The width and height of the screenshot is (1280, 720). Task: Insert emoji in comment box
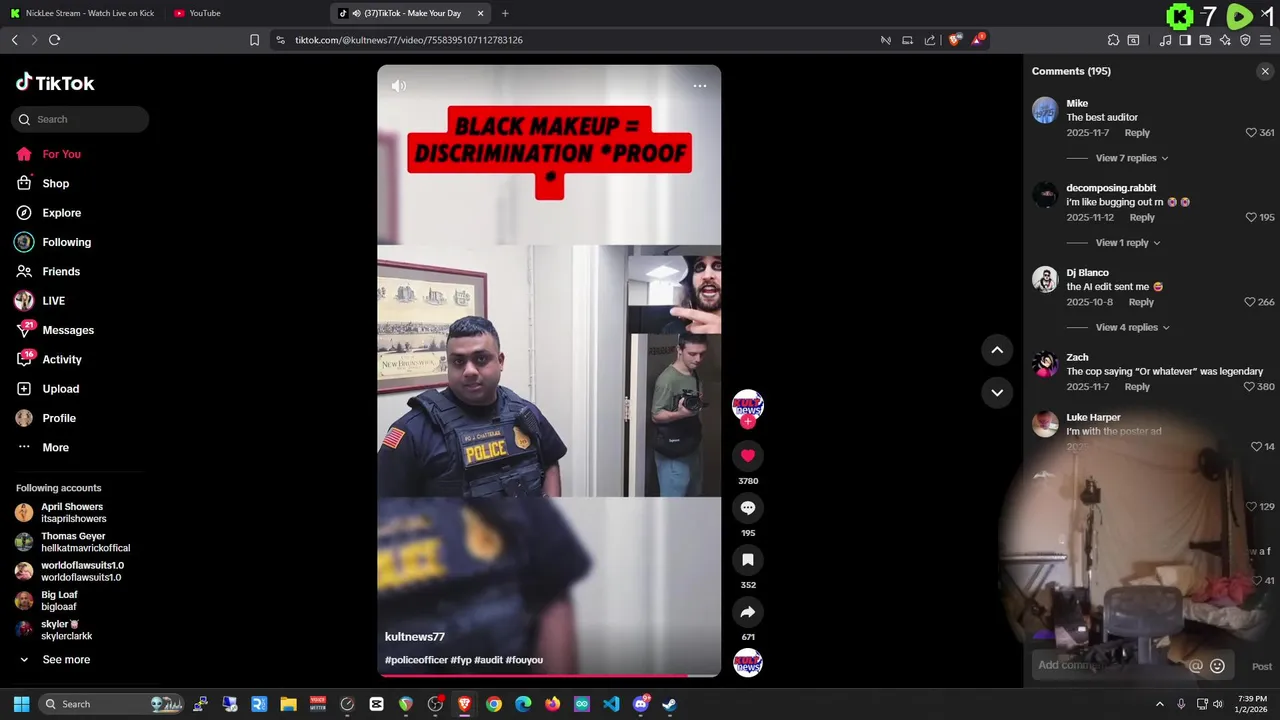[x=1217, y=666]
